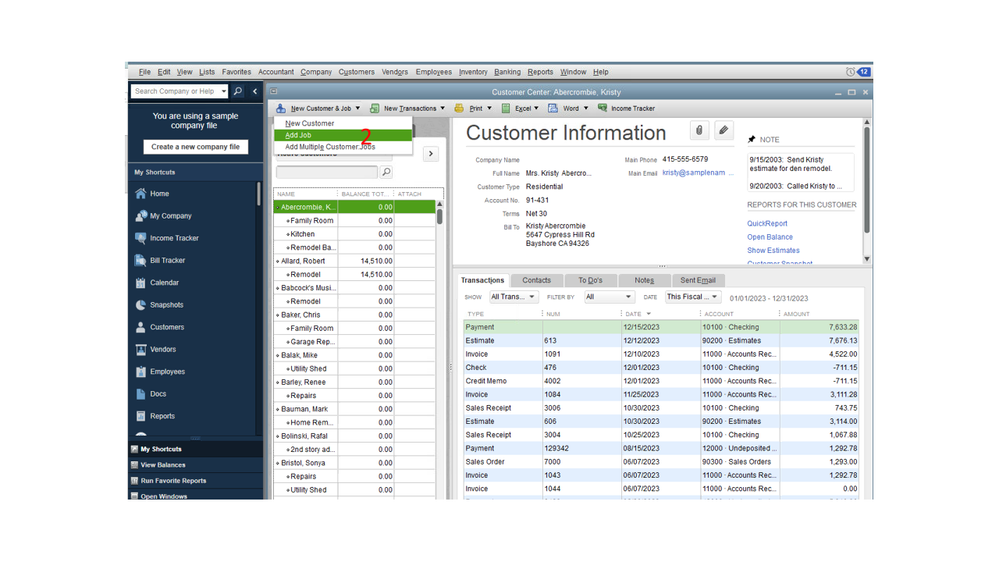This screenshot has height=562, width=999.
Task: Open the Banking menu
Action: click(507, 72)
